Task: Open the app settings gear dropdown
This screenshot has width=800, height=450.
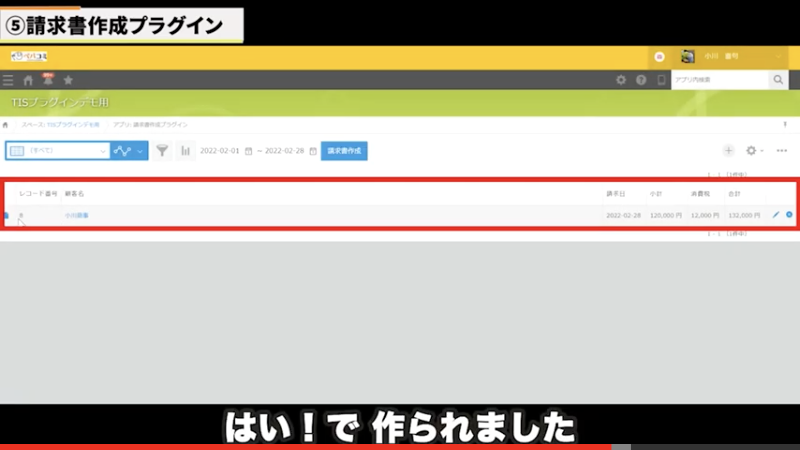Action: [754, 151]
